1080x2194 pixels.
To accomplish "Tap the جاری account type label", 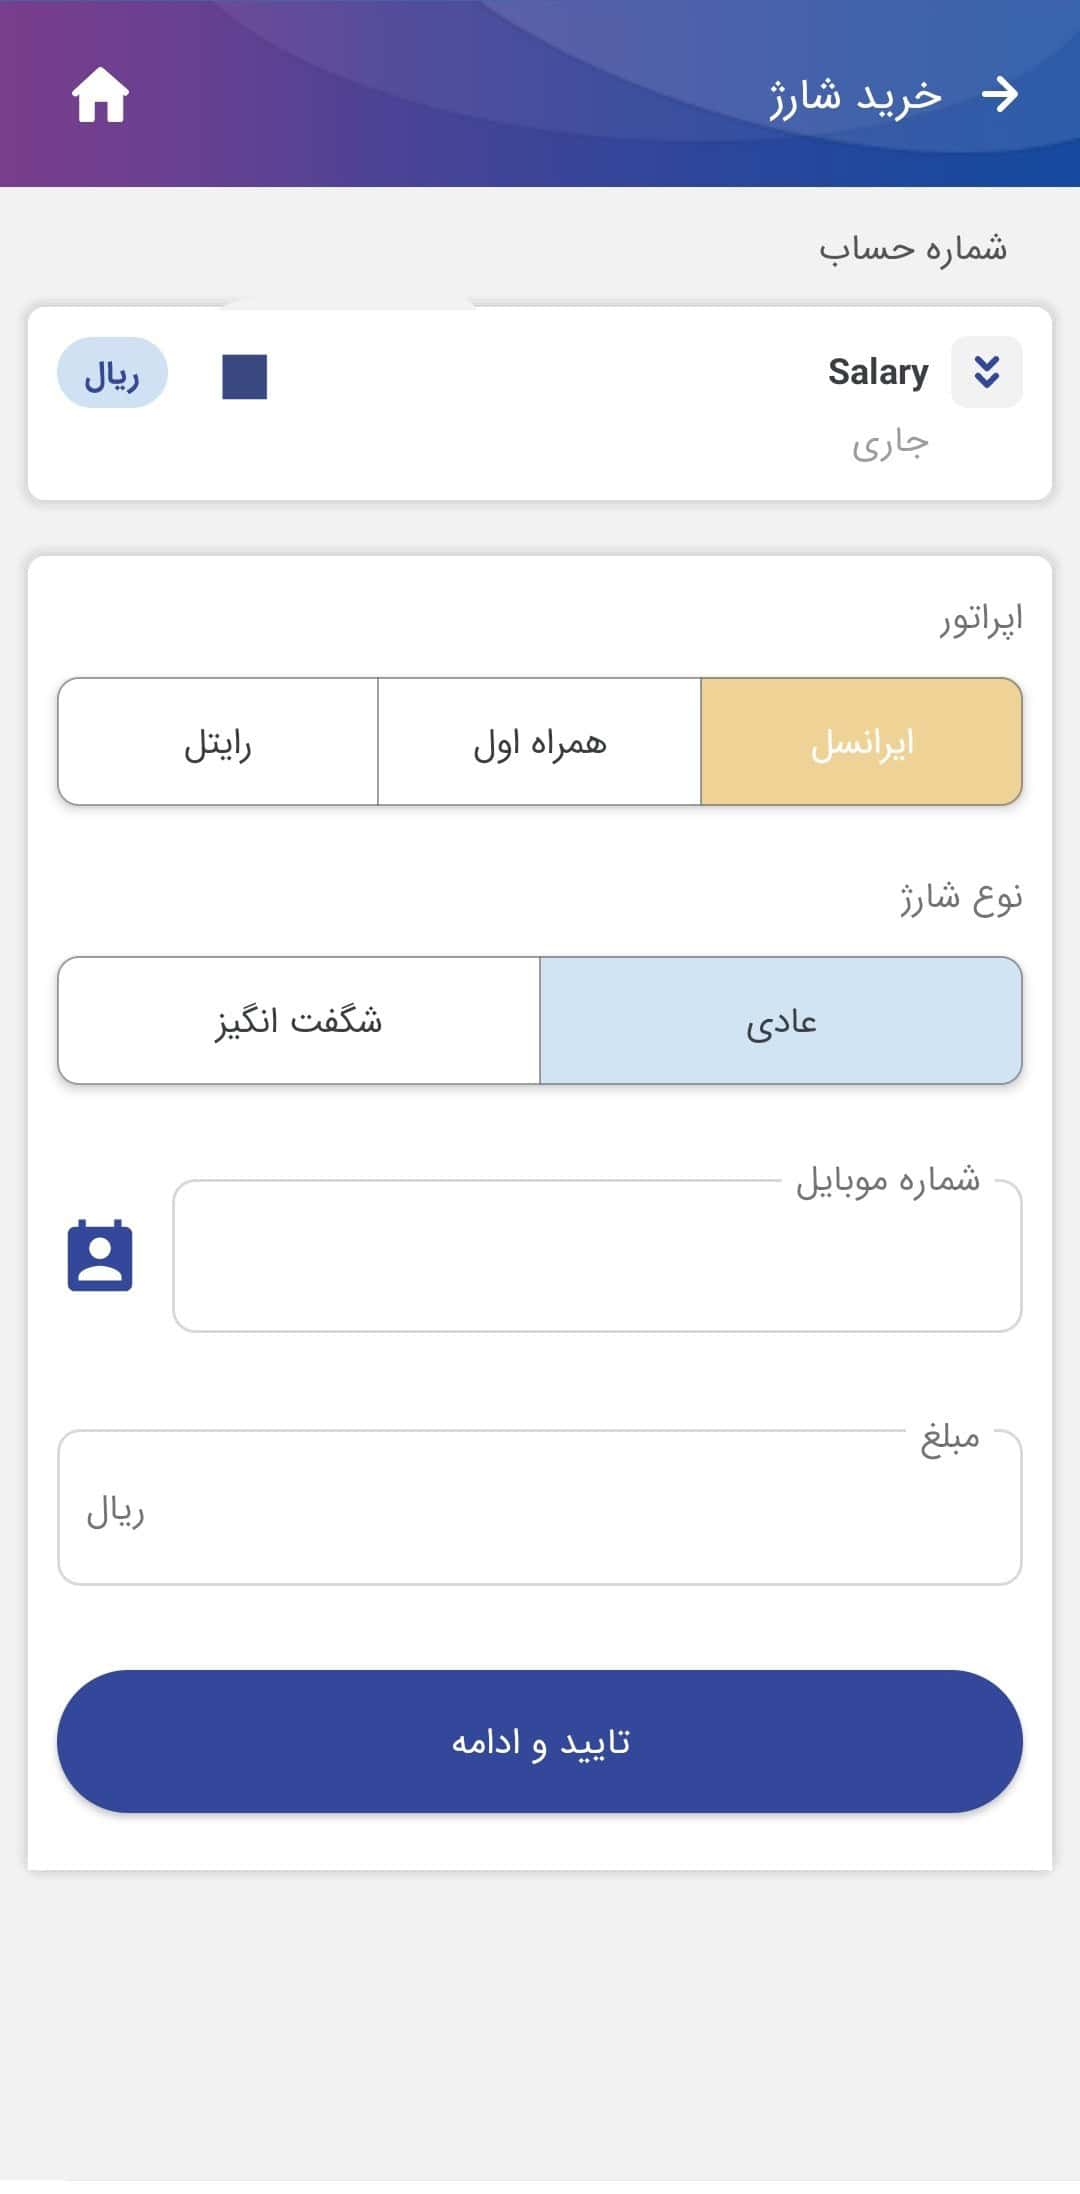I will 890,442.
